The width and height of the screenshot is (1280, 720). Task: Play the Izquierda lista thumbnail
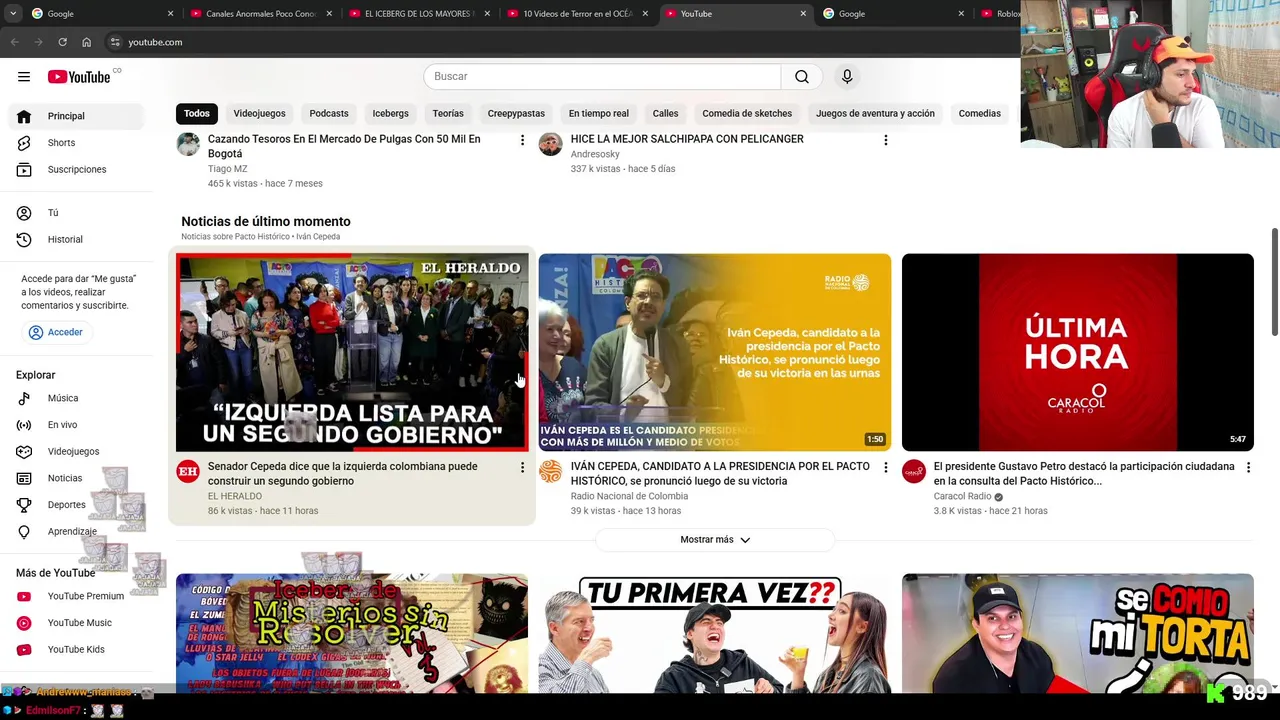[352, 353]
